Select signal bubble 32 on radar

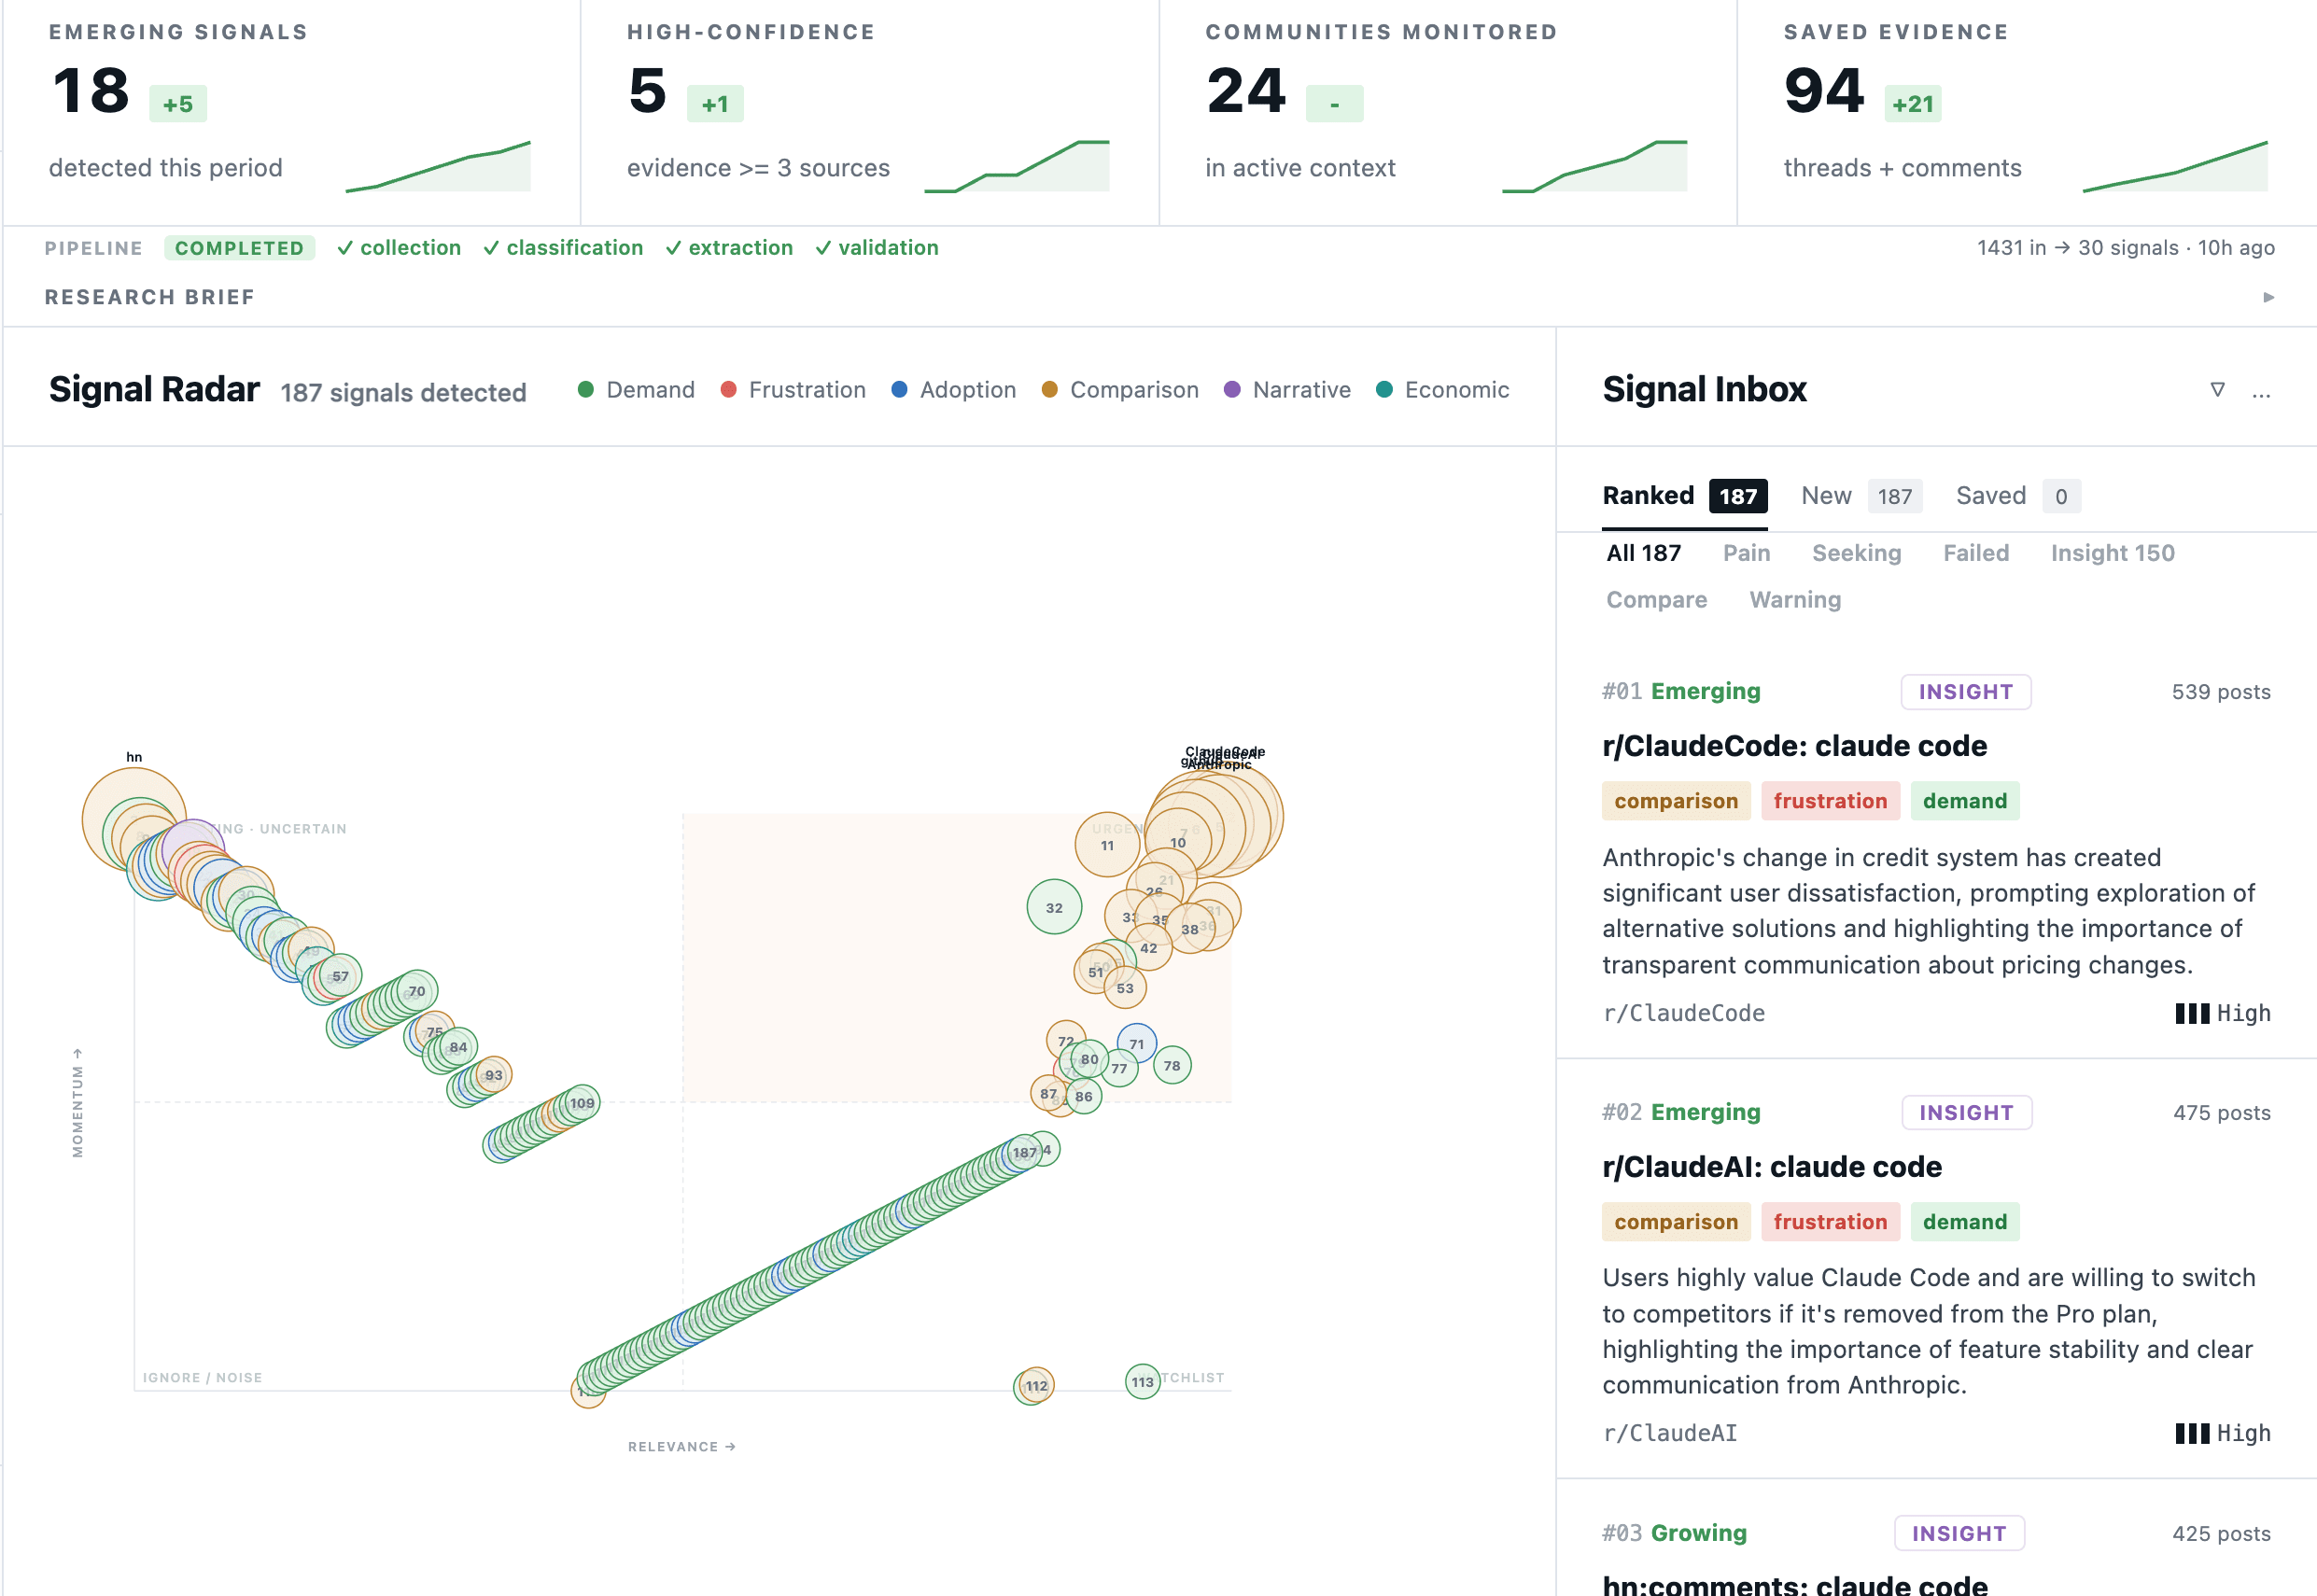pos(1054,907)
